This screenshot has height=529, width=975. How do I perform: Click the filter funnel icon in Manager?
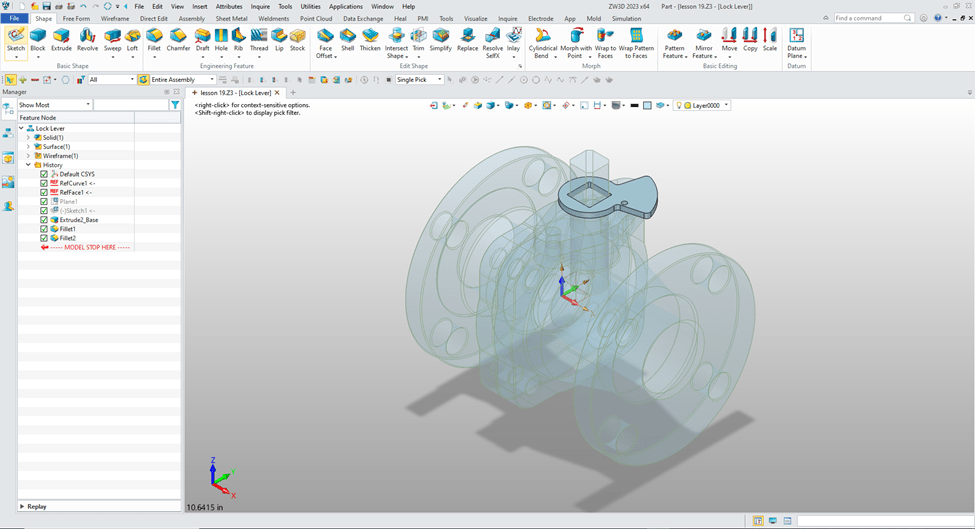point(175,105)
